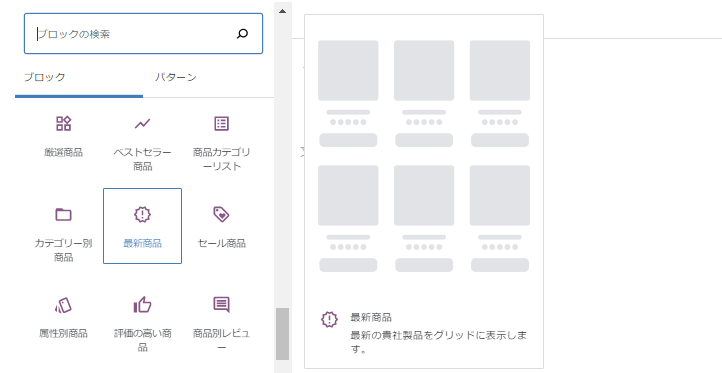Viewport: 722px width, 373px height.
Task: Click the 最新商品 title in the preview panel
Action: pos(371,317)
